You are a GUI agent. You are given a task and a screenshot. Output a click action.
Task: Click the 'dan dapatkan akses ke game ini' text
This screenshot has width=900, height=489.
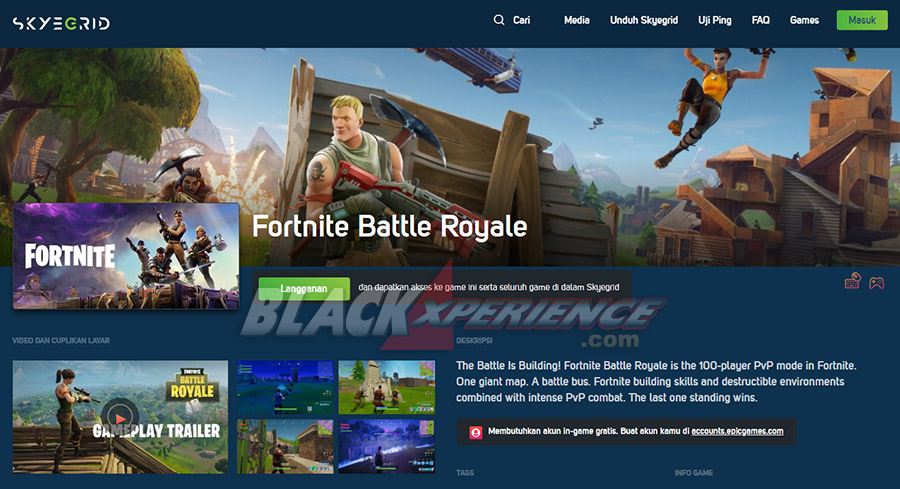488,287
